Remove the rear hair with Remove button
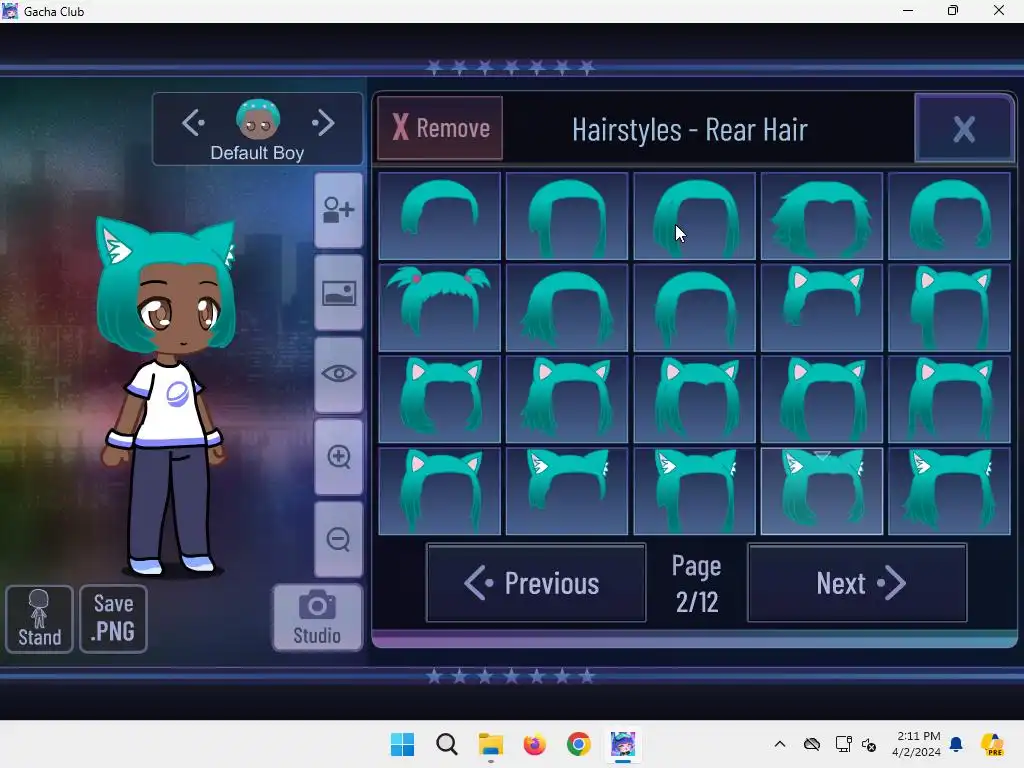The height and width of the screenshot is (768, 1024). pyautogui.click(x=440, y=128)
